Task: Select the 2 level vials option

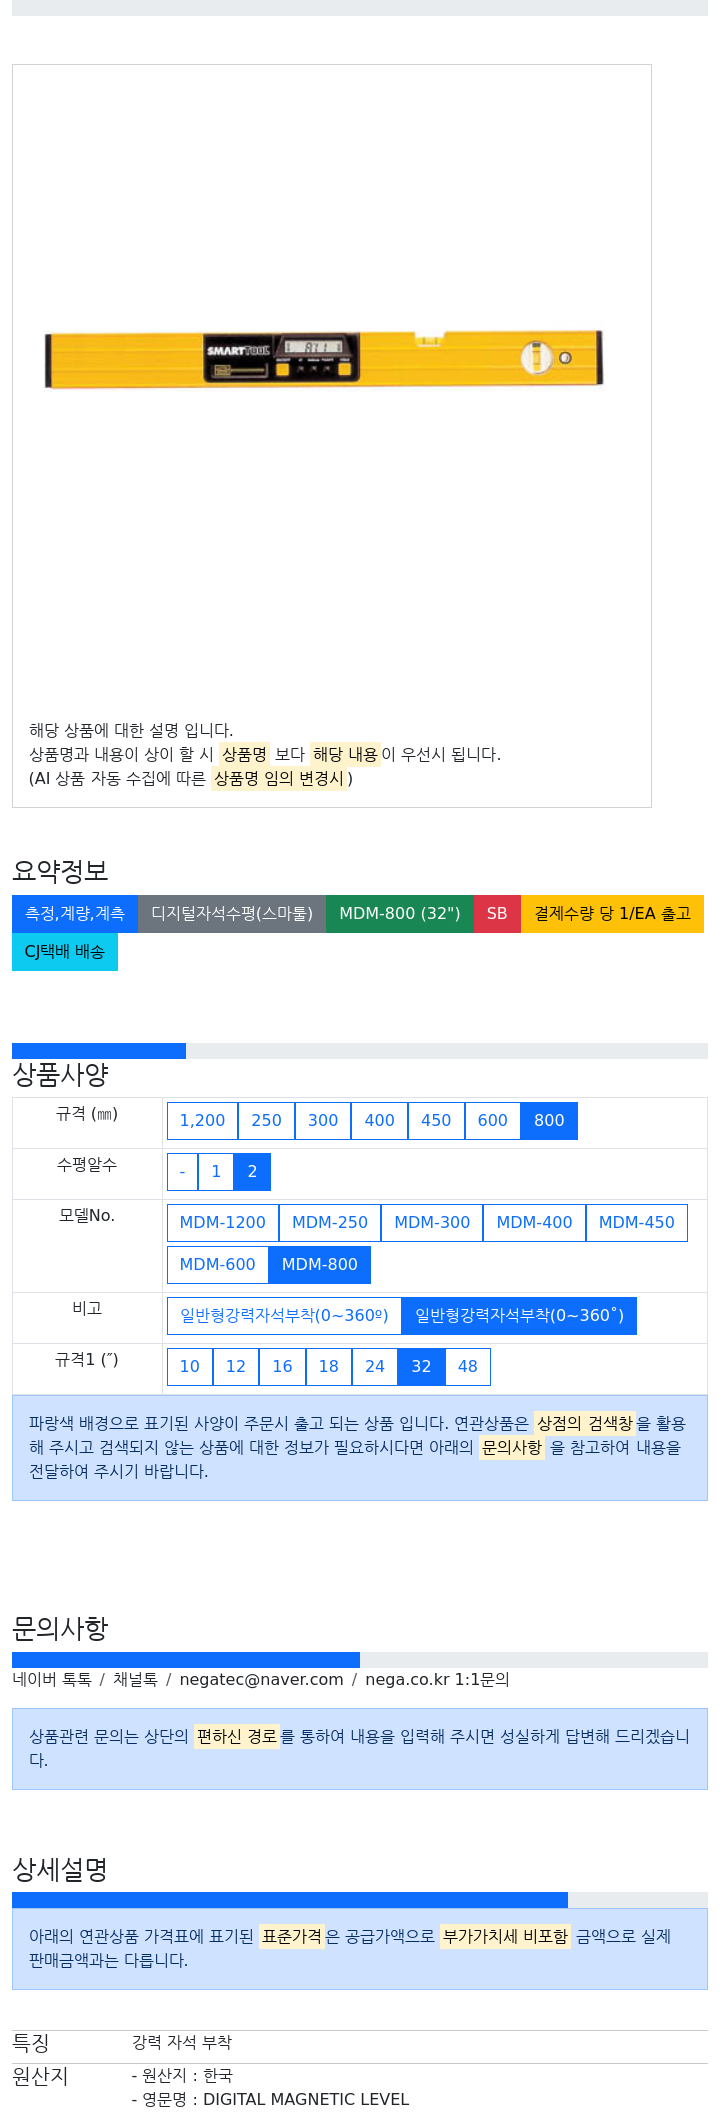Action: (252, 1172)
